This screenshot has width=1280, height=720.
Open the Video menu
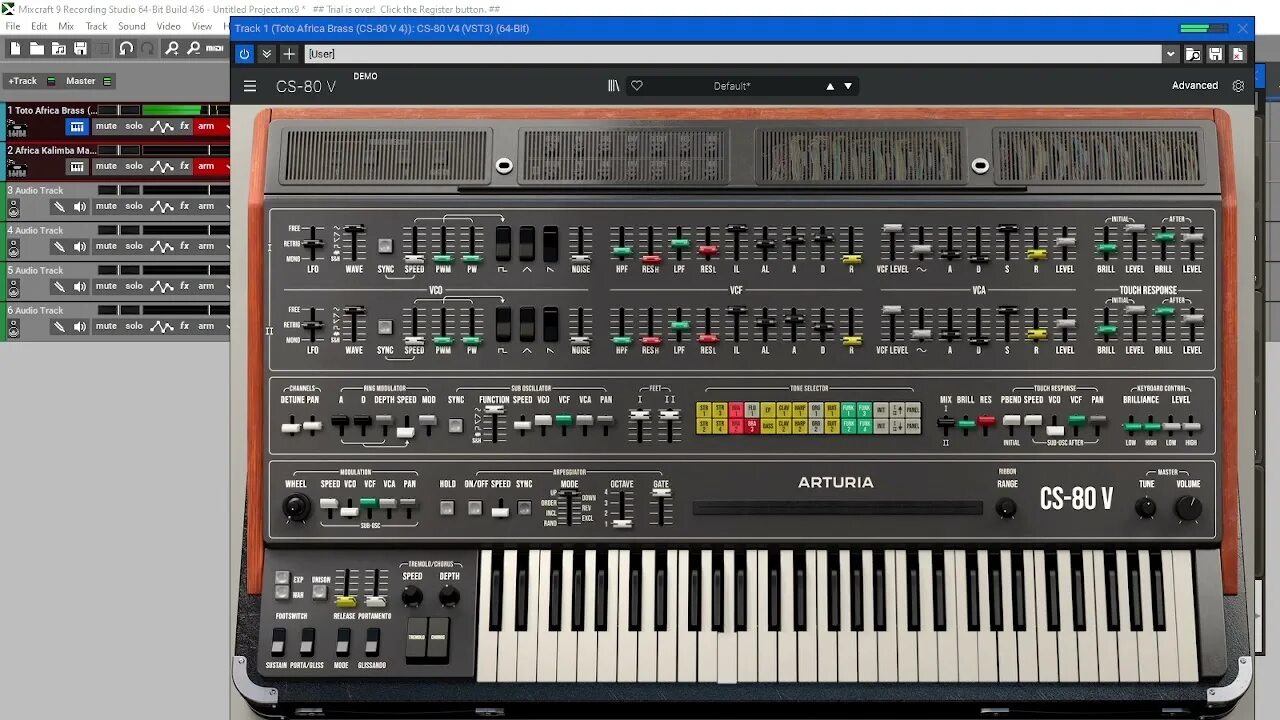click(x=169, y=26)
